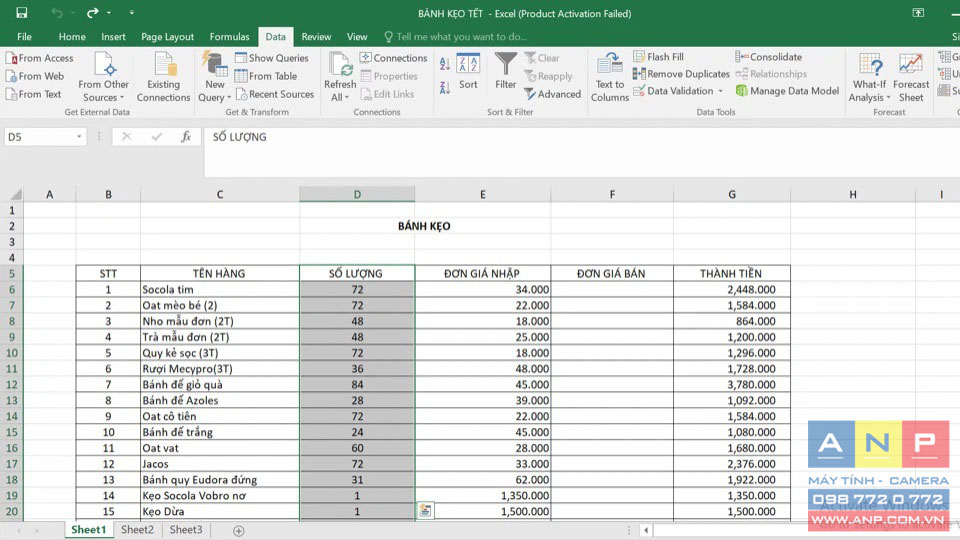The image size is (960, 540).
Task: Click scroll left arrow of horizontal scrollbar
Action: tap(646, 530)
